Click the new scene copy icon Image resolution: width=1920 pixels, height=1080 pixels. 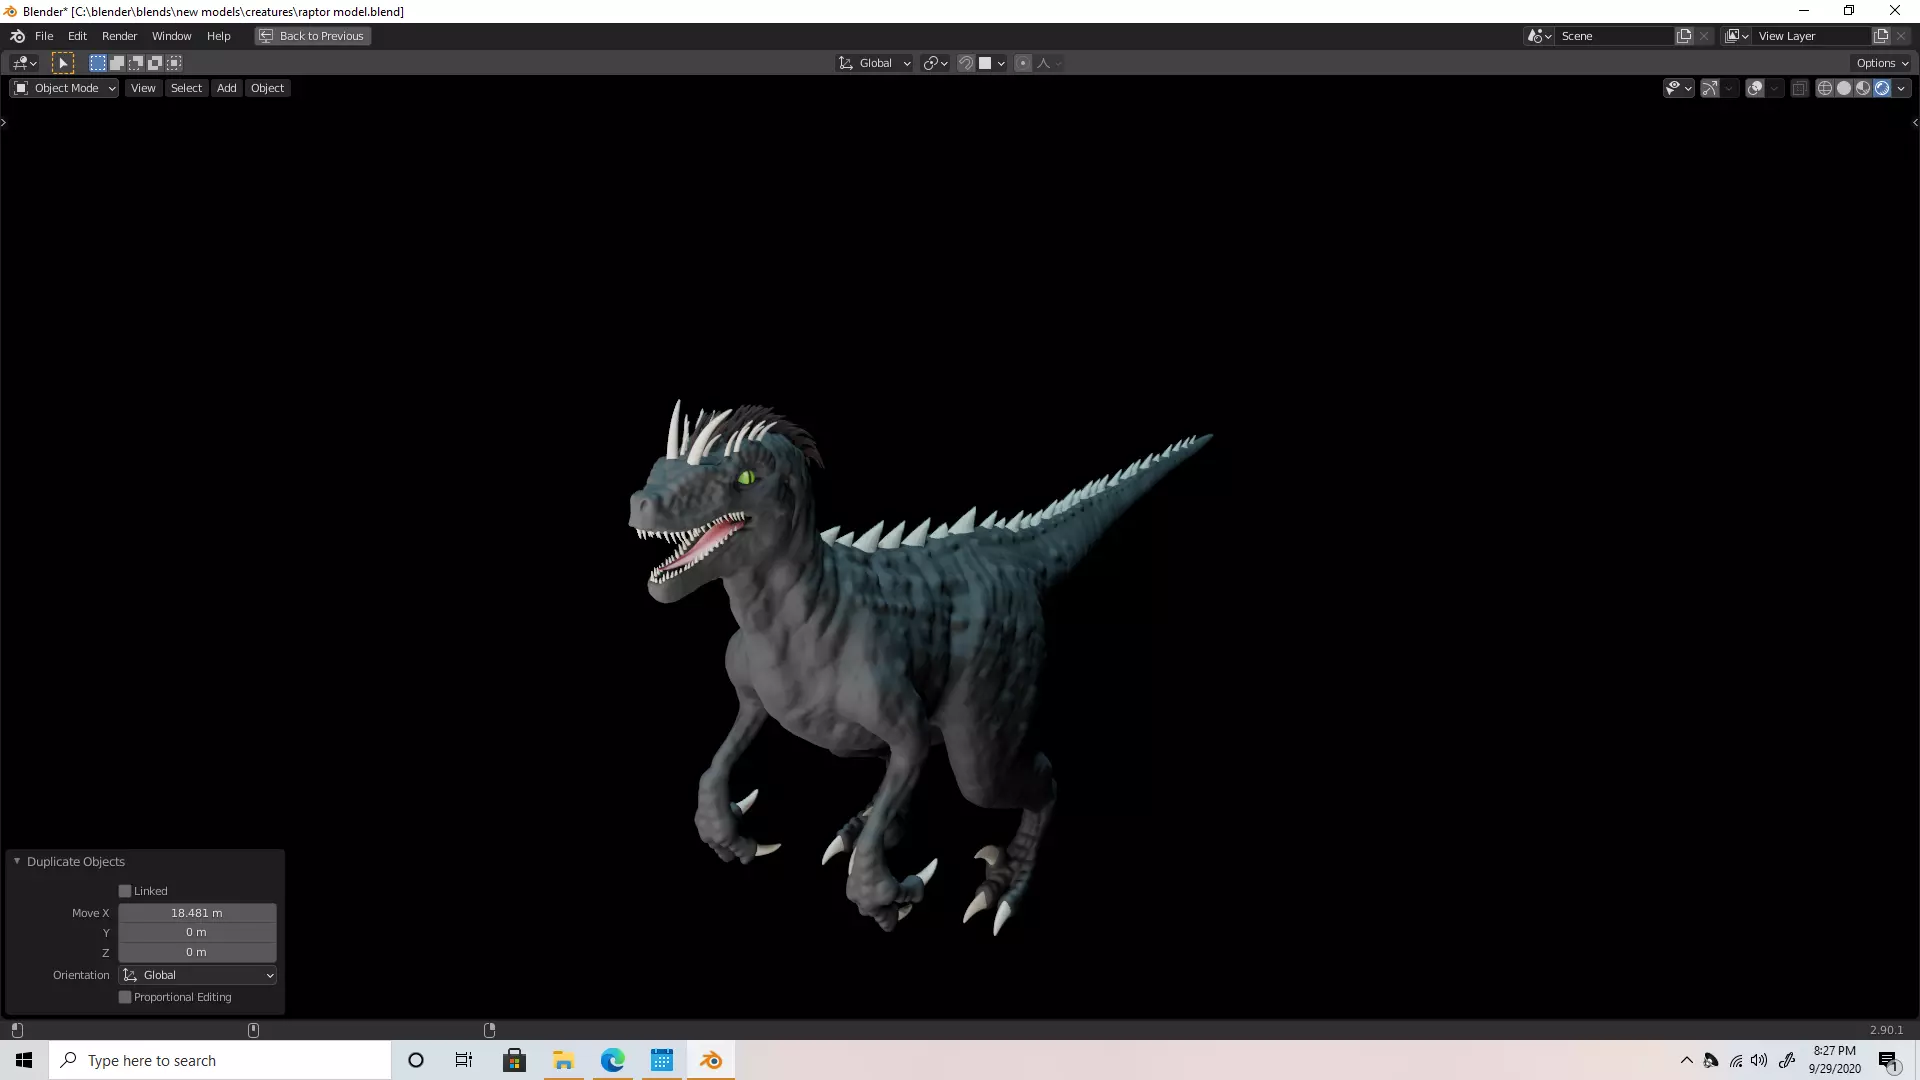click(1684, 36)
